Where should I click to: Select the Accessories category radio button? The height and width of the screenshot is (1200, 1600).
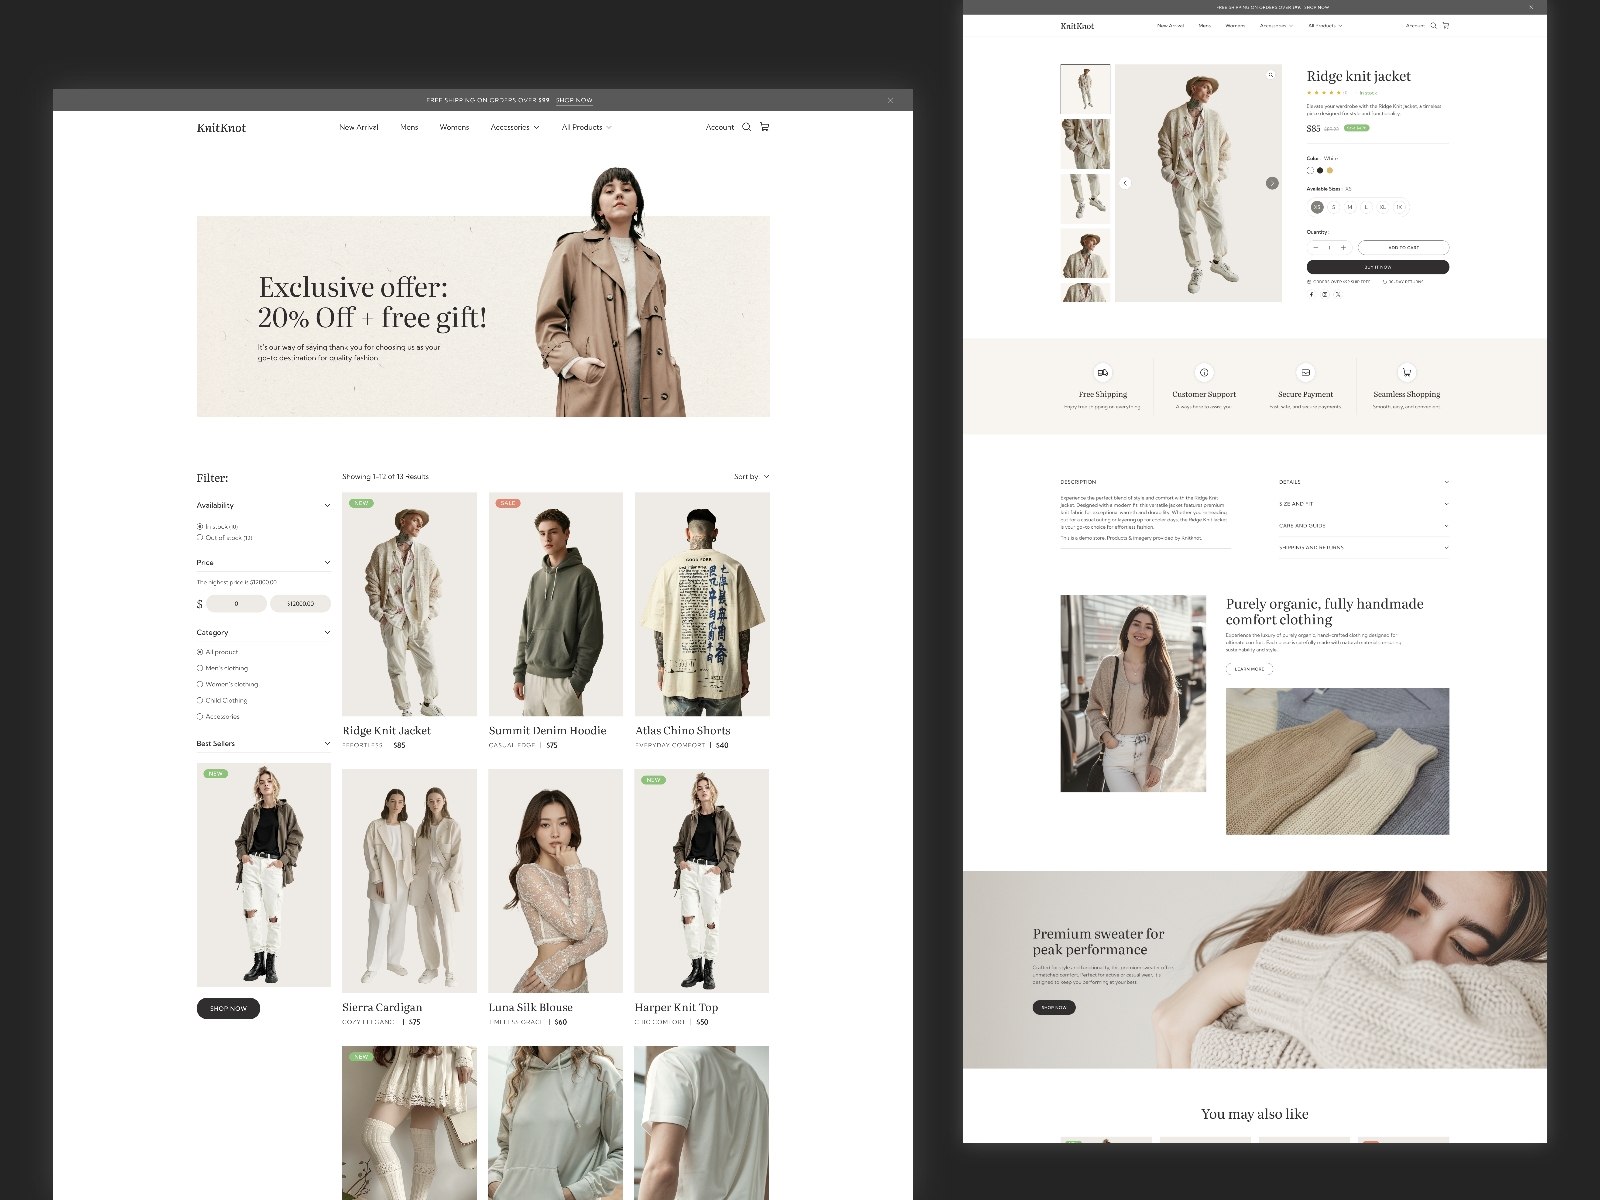pyautogui.click(x=199, y=716)
